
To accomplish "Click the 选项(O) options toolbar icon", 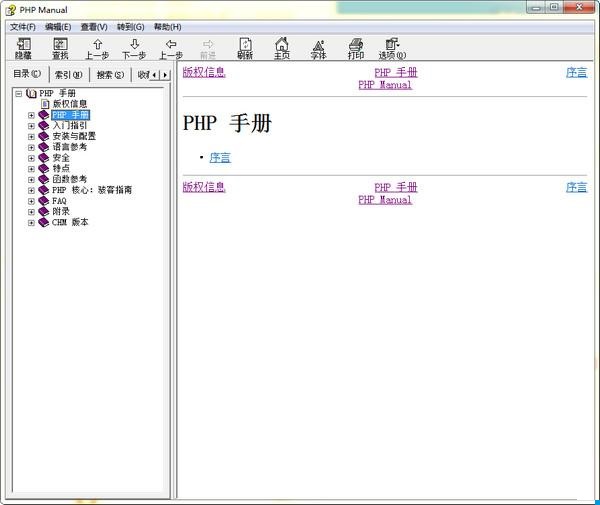I will coord(392,49).
